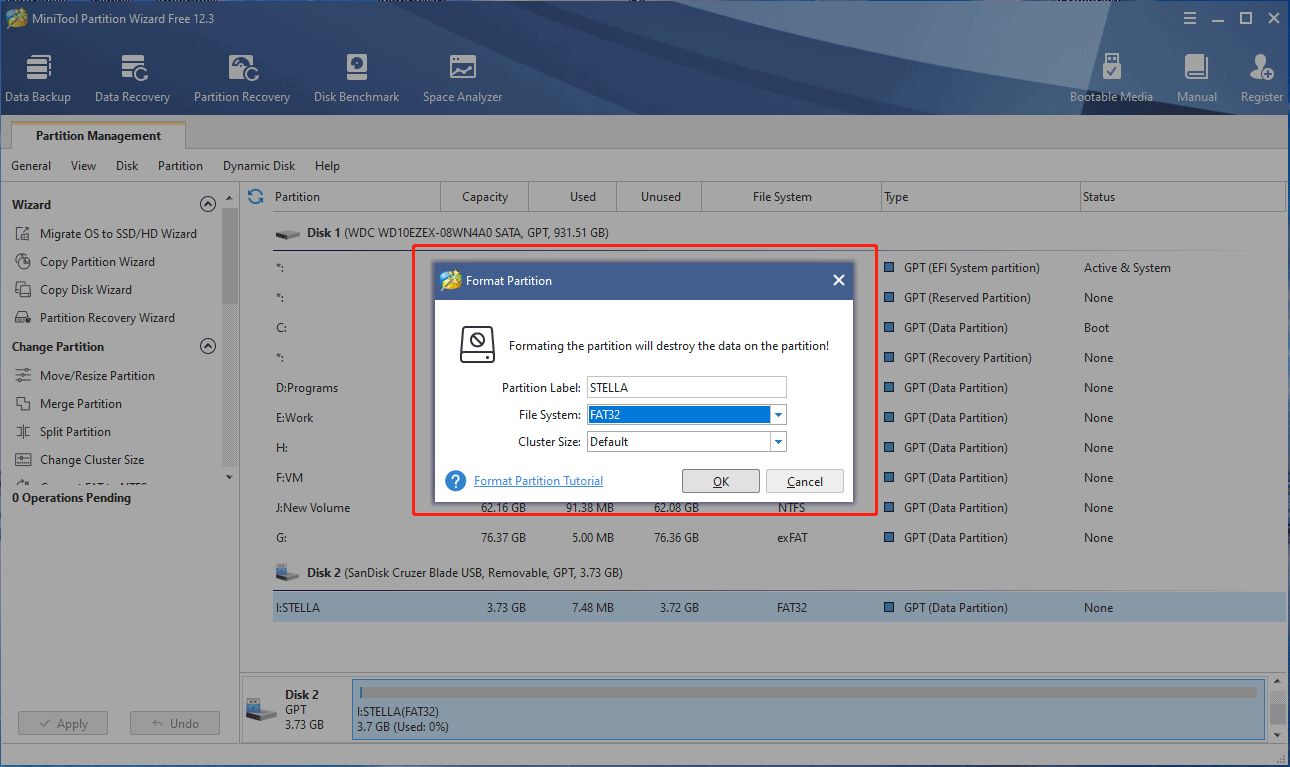
Task: Click the help icon beside Format Partition Tutorial
Action: coord(456,481)
